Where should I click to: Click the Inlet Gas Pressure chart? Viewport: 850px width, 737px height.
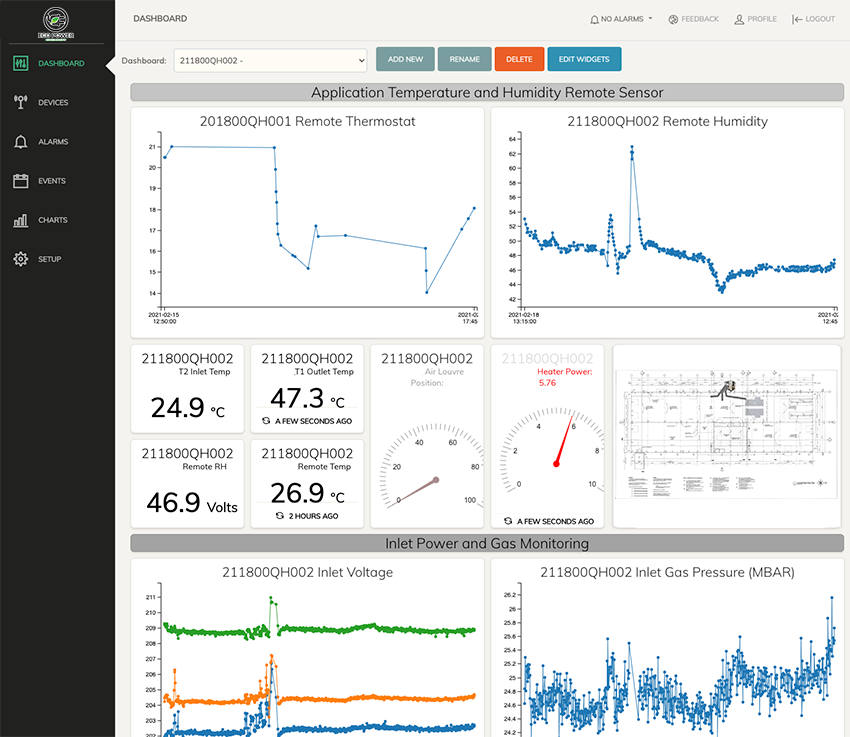pos(672,660)
